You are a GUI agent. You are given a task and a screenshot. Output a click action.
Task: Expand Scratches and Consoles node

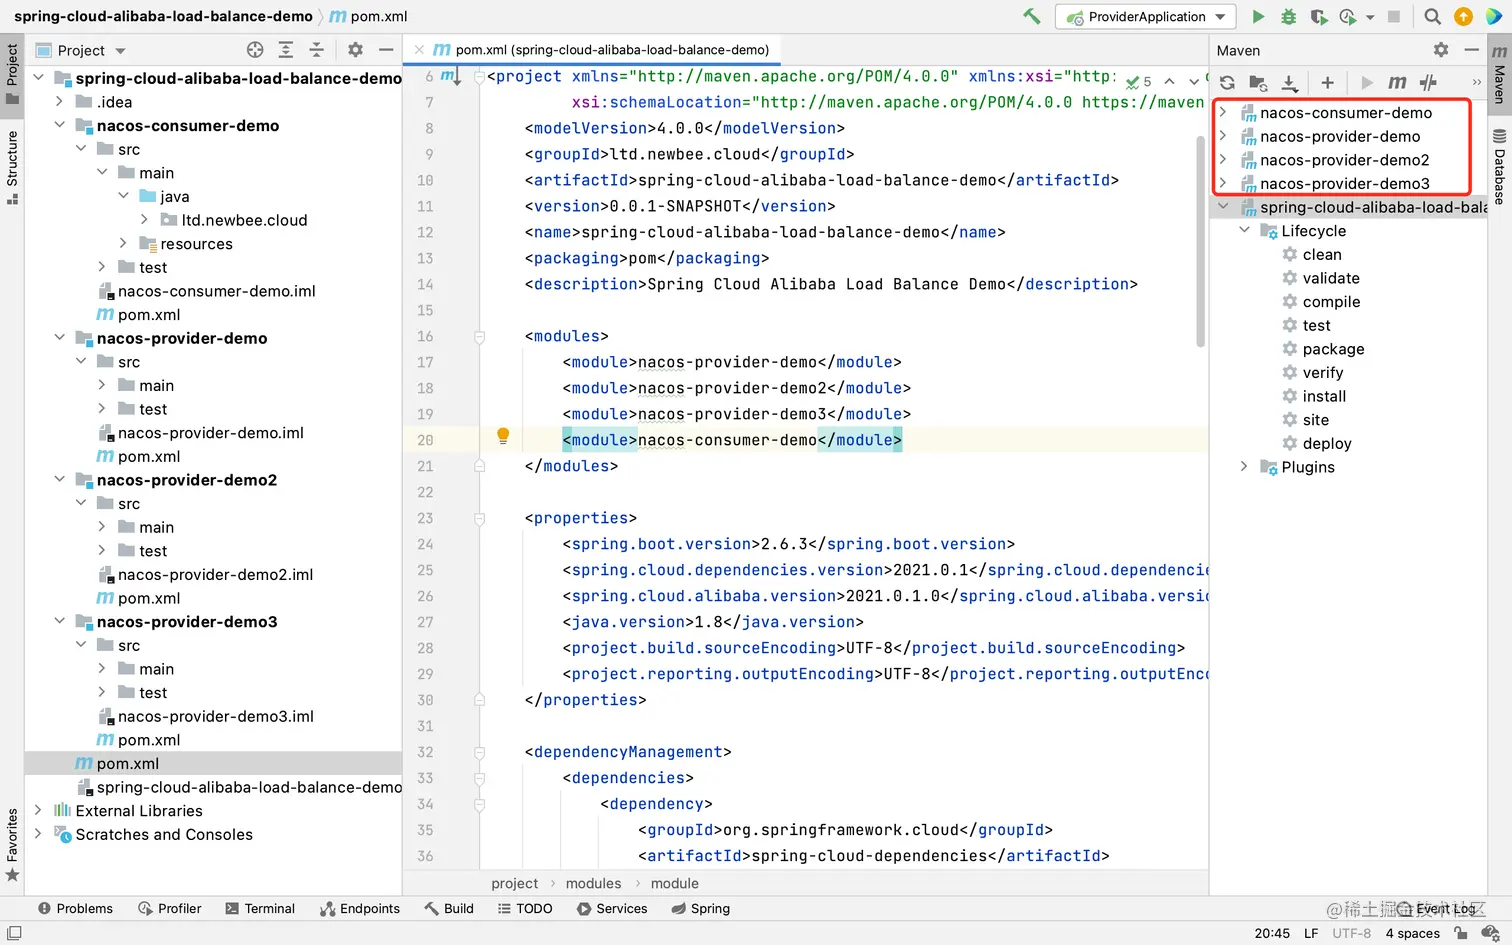click(x=38, y=834)
